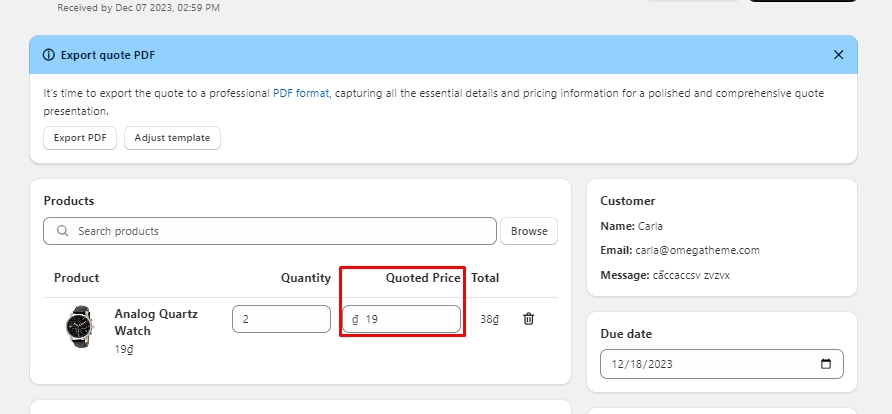Open the due date calendar picker icon
The width and height of the screenshot is (892, 414).
click(825, 364)
